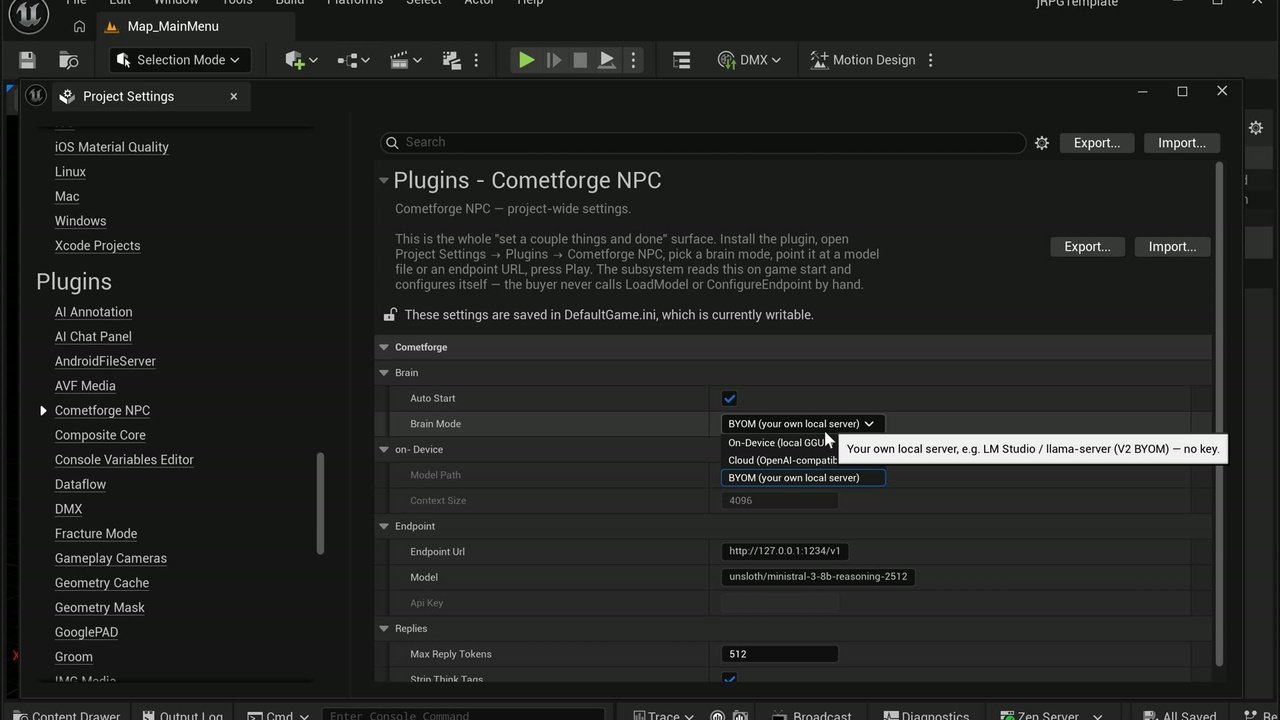Open the DMX toolbar dropdown
The image size is (1280, 720).
(749, 60)
